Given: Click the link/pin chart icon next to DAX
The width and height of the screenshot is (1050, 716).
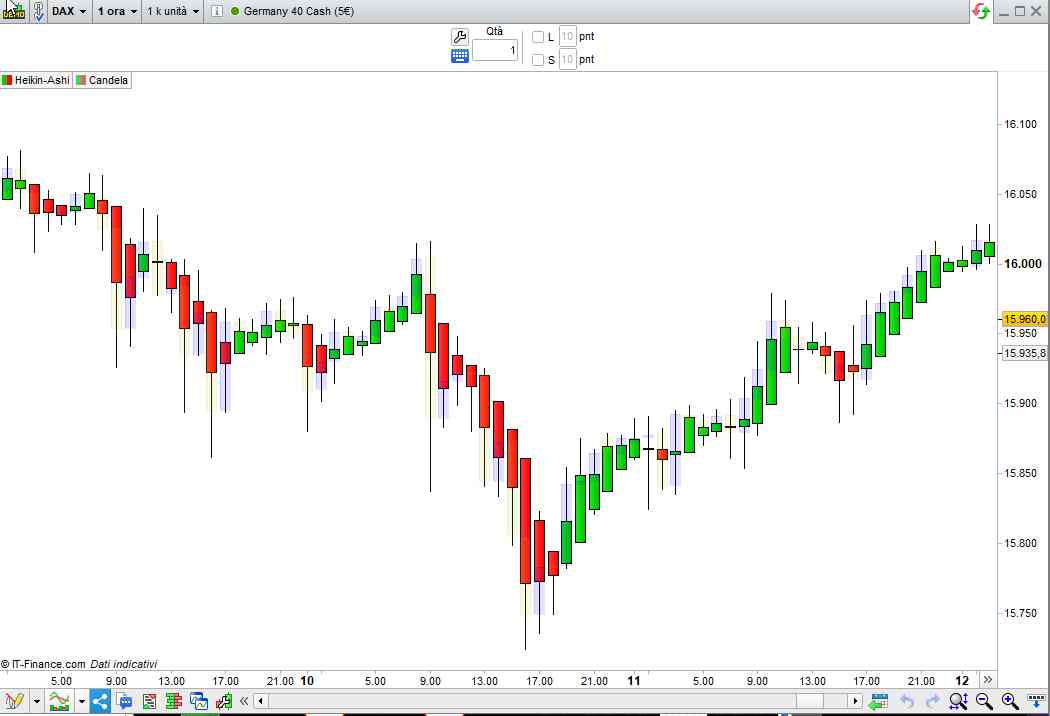Looking at the screenshot, I should click(x=38, y=11).
